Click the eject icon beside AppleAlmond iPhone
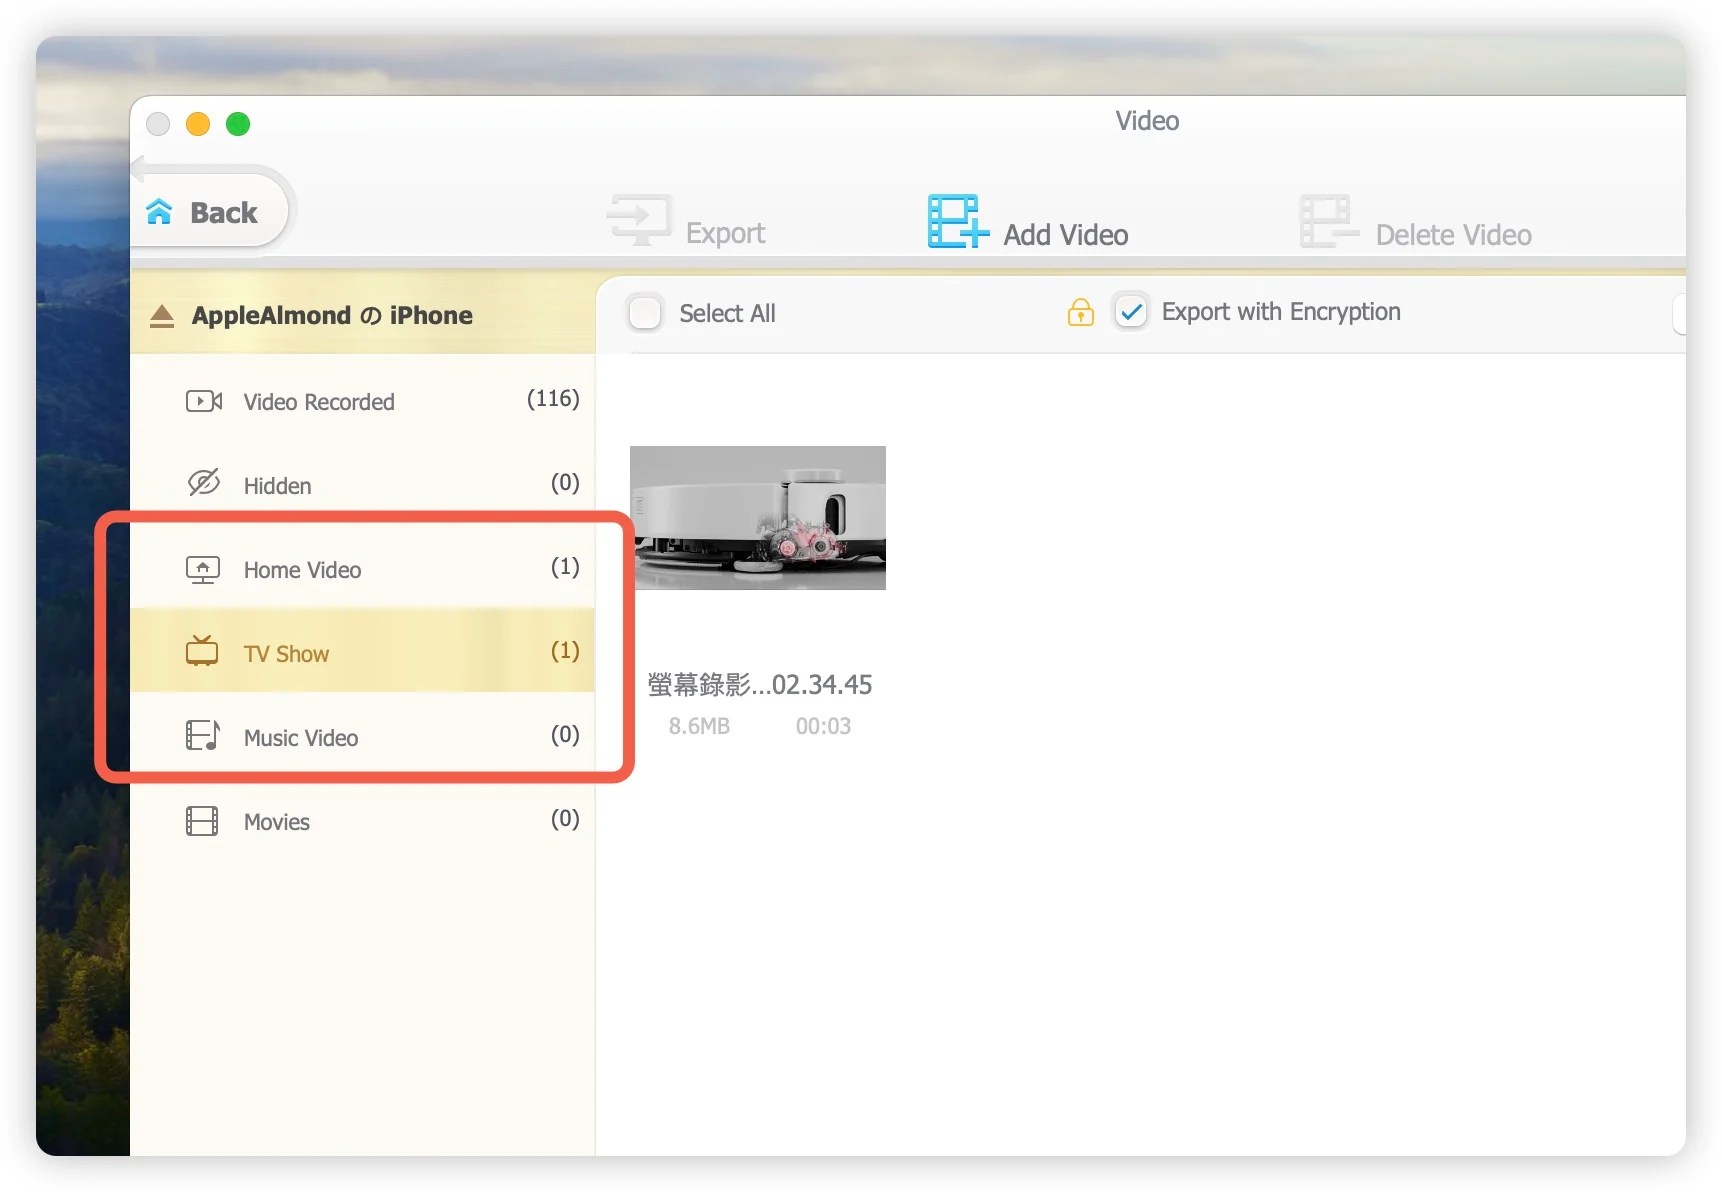 coord(162,316)
